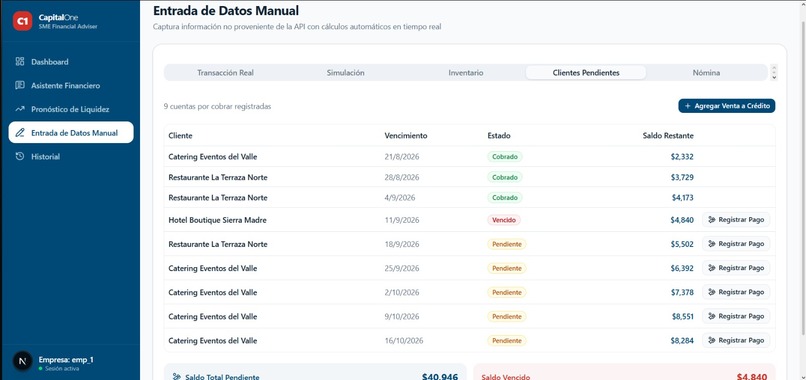Screen dimensions: 806x380
Task: Switch to the Transacción Real tab
Action: tap(225, 73)
